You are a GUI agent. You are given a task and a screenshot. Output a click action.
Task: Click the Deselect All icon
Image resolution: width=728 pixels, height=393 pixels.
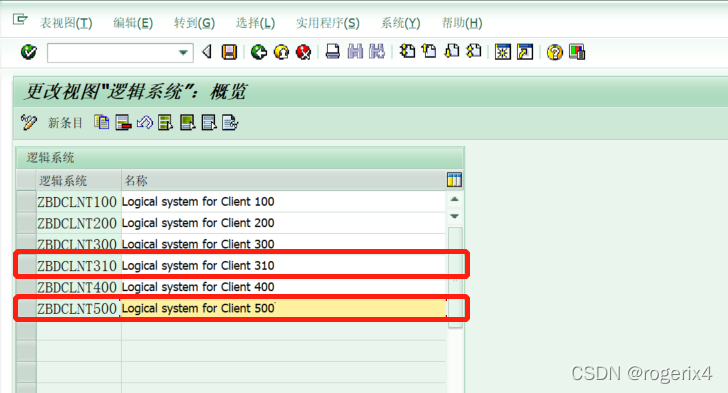tap(209, 123)
